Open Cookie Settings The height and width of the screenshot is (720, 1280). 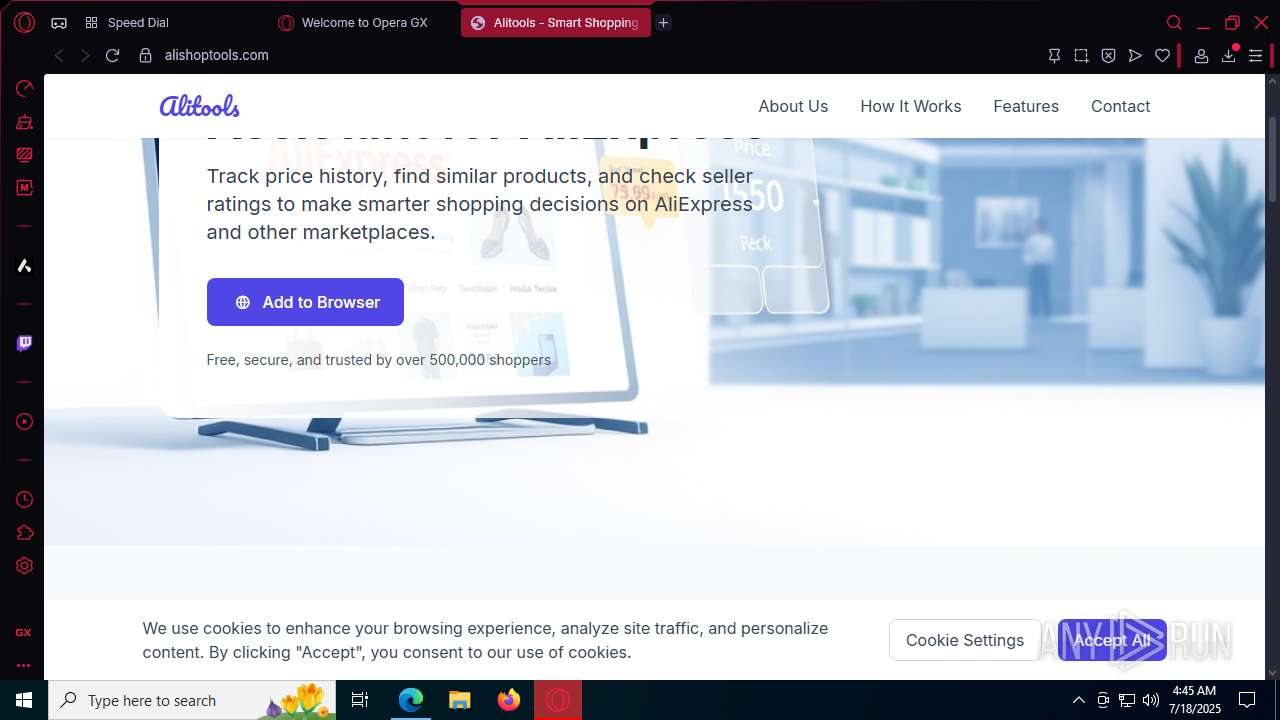[965, 640]
